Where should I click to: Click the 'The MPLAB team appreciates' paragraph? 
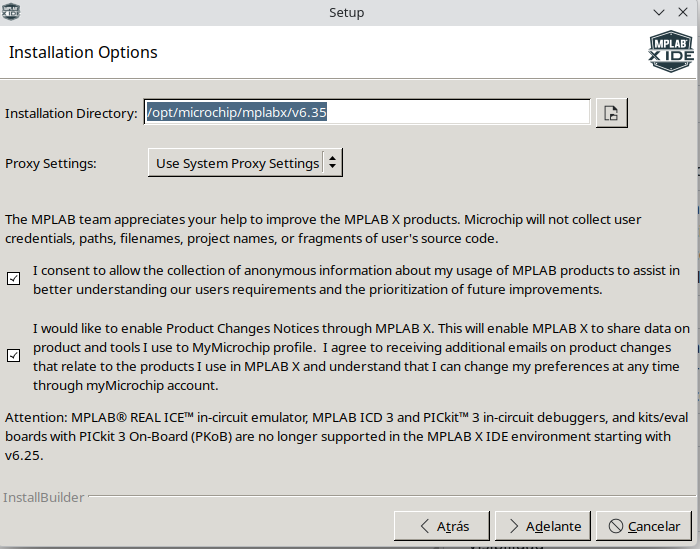(x=323, y=229)
